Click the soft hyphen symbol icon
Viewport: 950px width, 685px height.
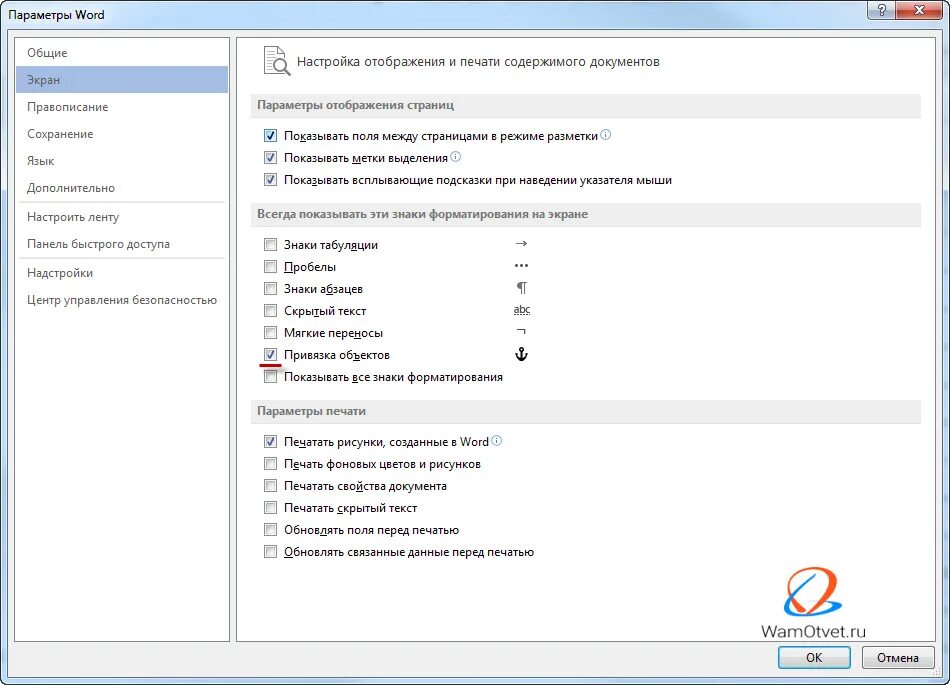pyautogui.click(x=521, y=331)
